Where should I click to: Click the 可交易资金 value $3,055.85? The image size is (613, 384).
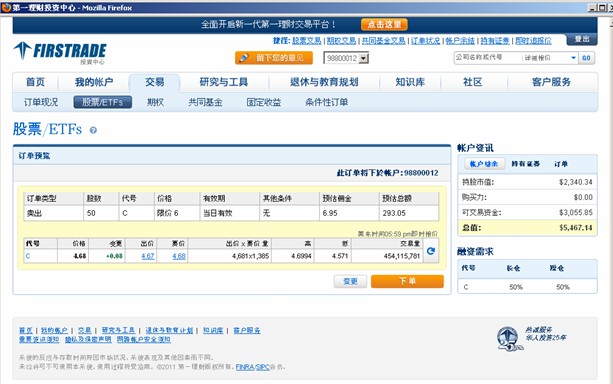point(576,213)
